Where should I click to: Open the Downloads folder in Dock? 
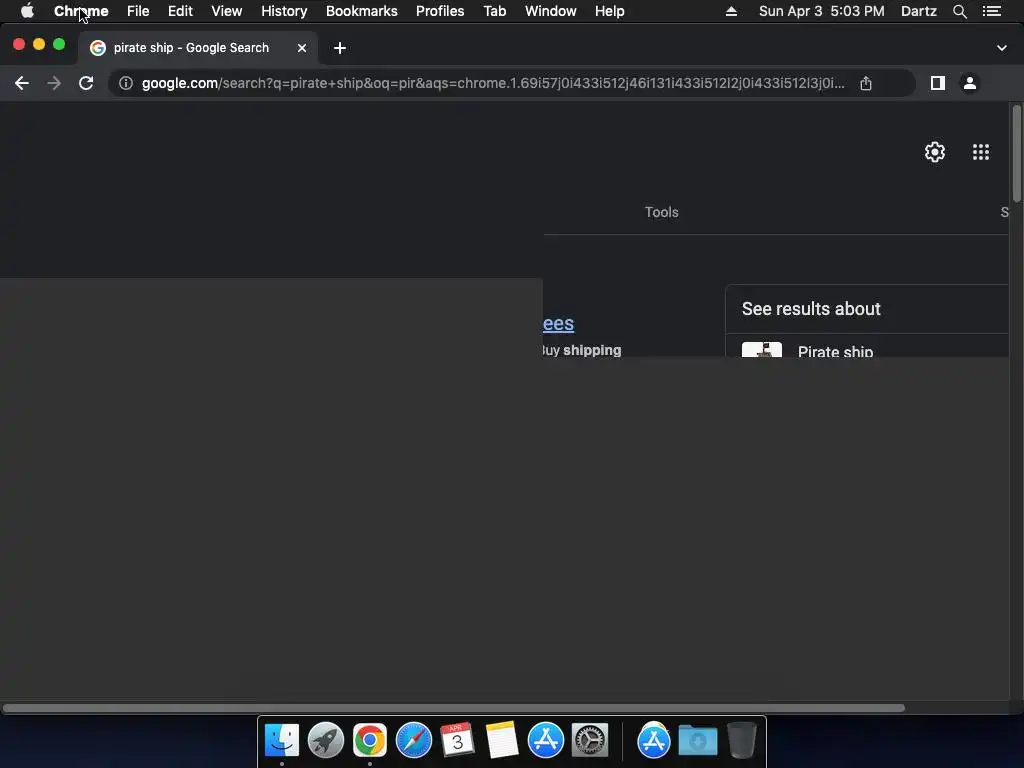(x=697, y=740)
